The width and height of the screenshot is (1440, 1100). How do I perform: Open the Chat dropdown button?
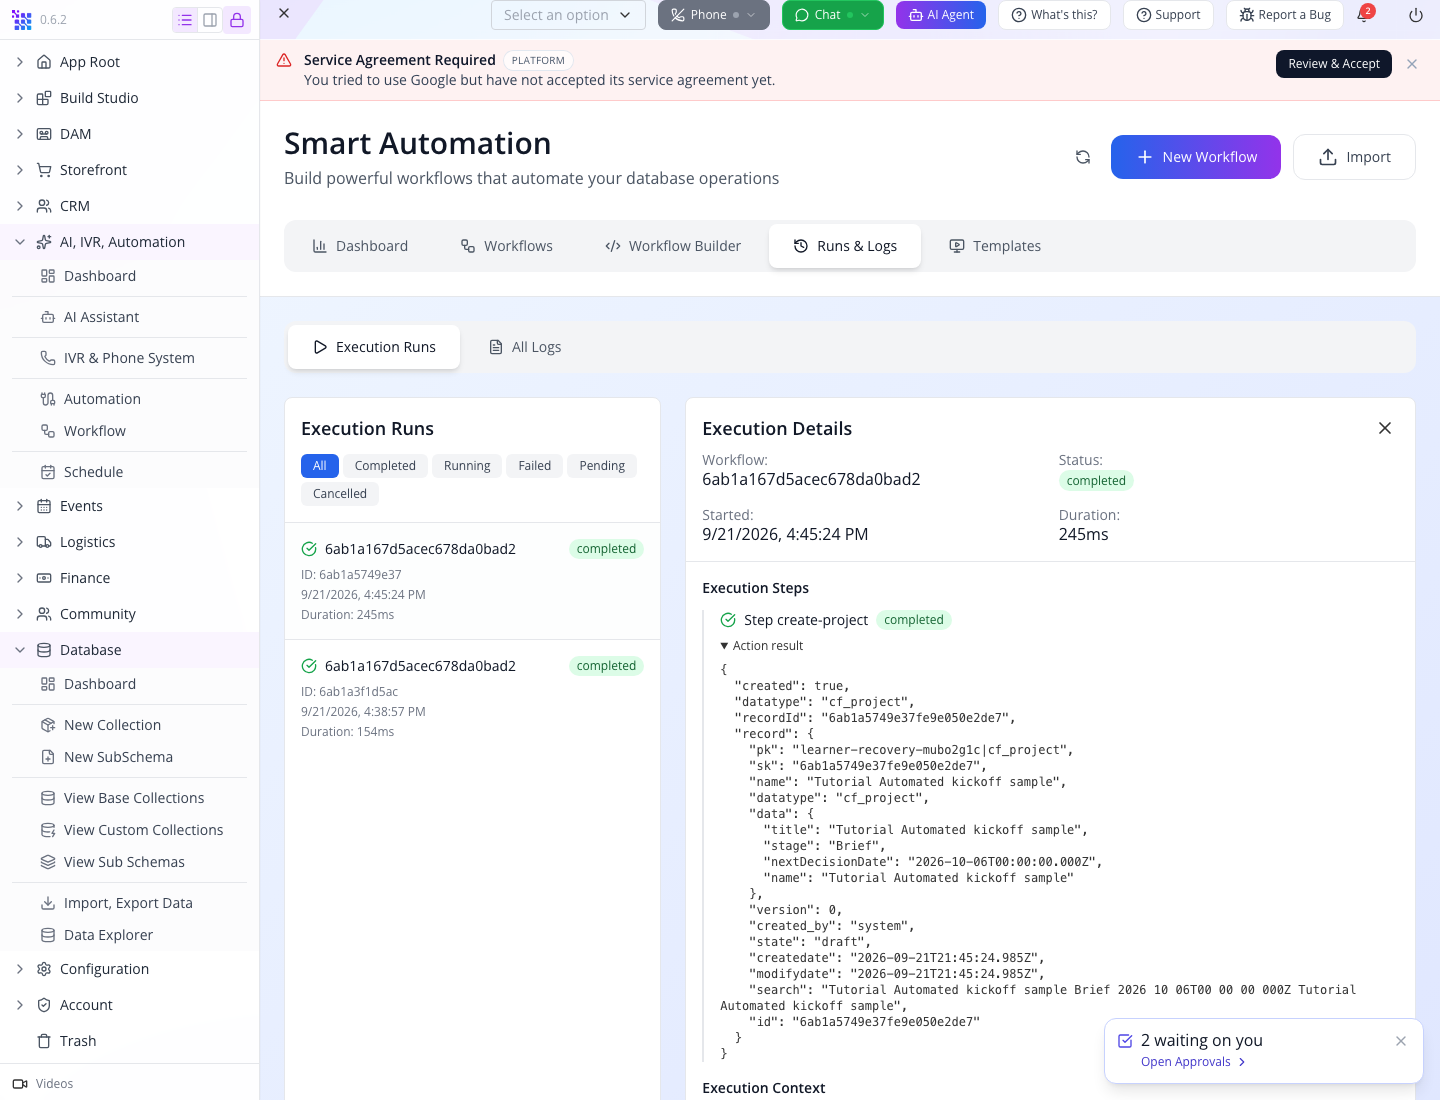click(833, 15)
